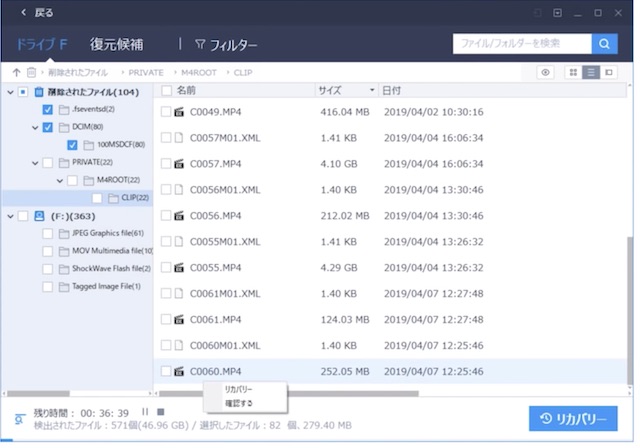Click the video icon of C0055.MP4
The height and width of the screenshot is (448, 640).
[x=179, y=268]
